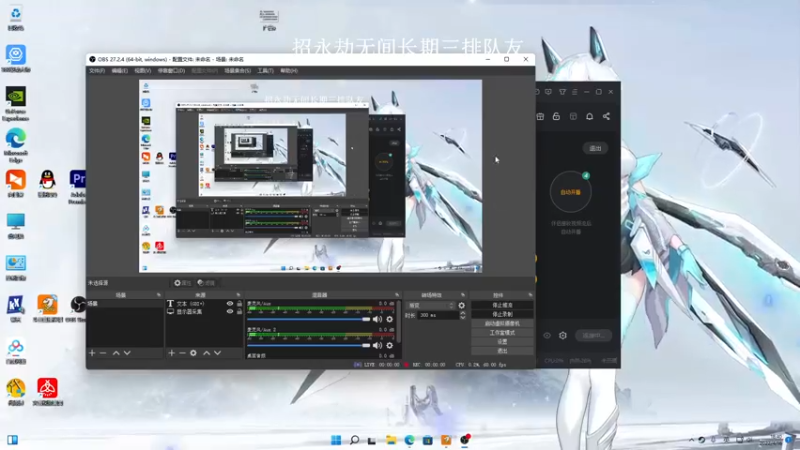This screenshot has height=450, width=800.
Task: Open the Docks menu in OBS
Action: coord(171,71)
